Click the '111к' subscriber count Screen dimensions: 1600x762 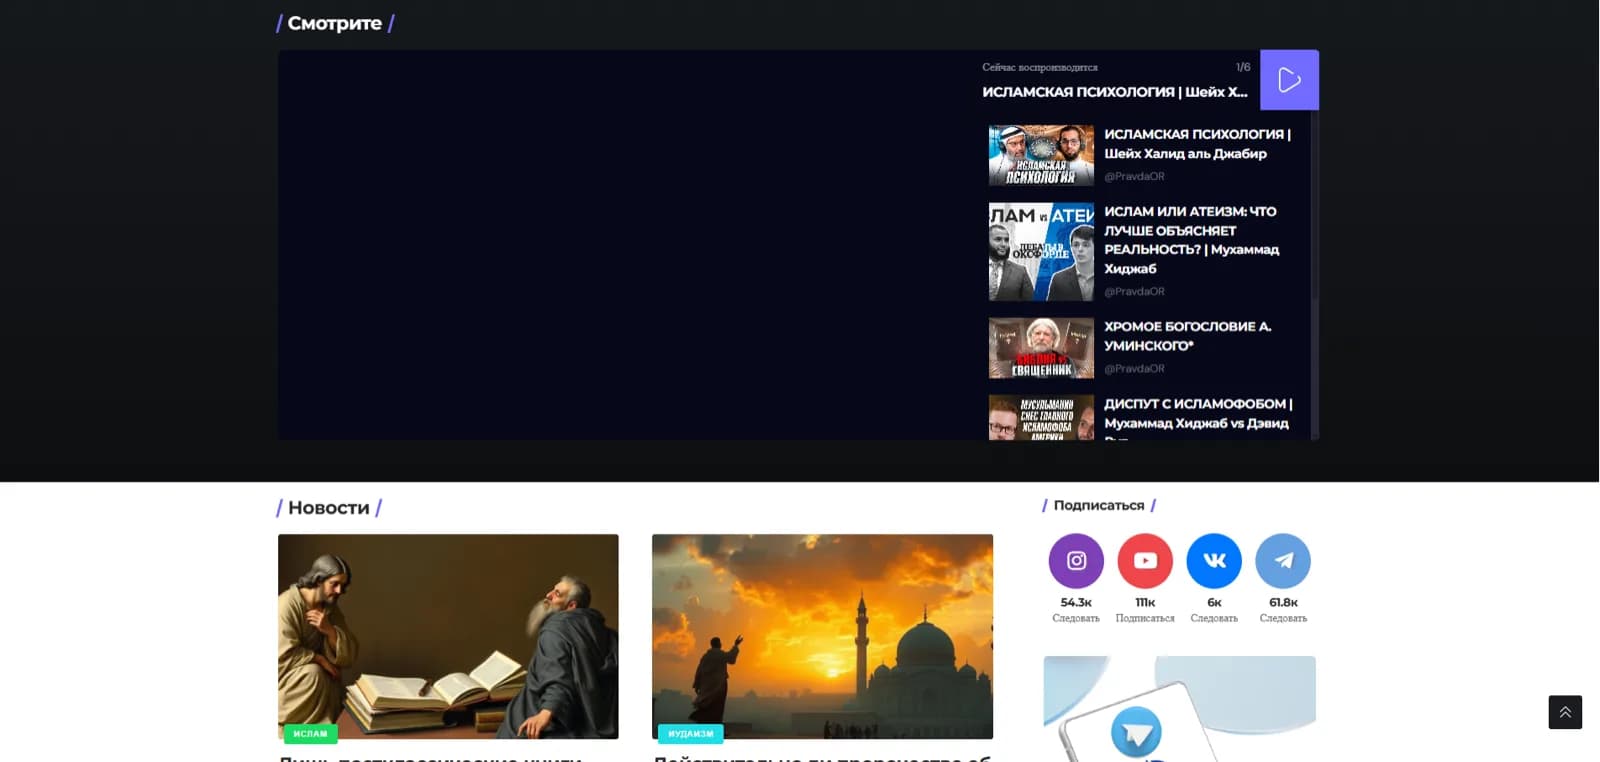(1145, 602)
